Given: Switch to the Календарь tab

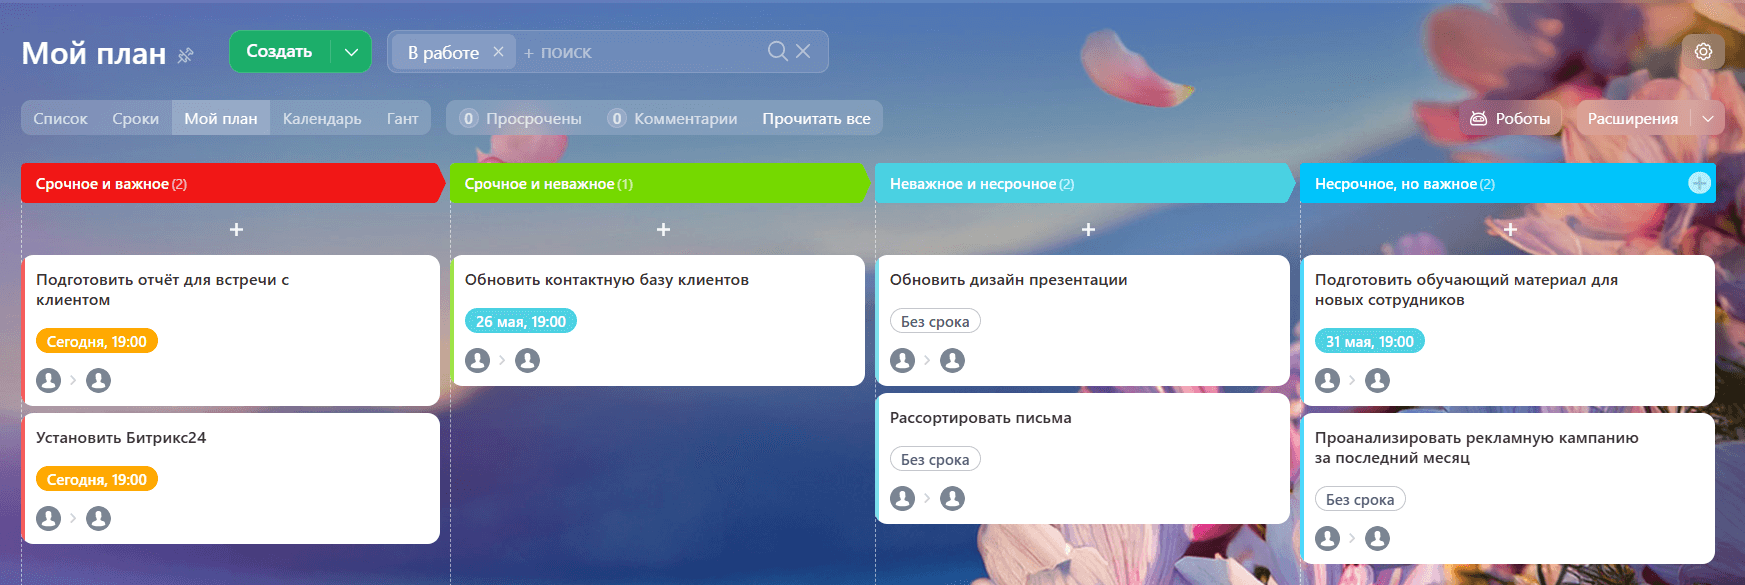Looking at the screenshot, I should 322,118.
